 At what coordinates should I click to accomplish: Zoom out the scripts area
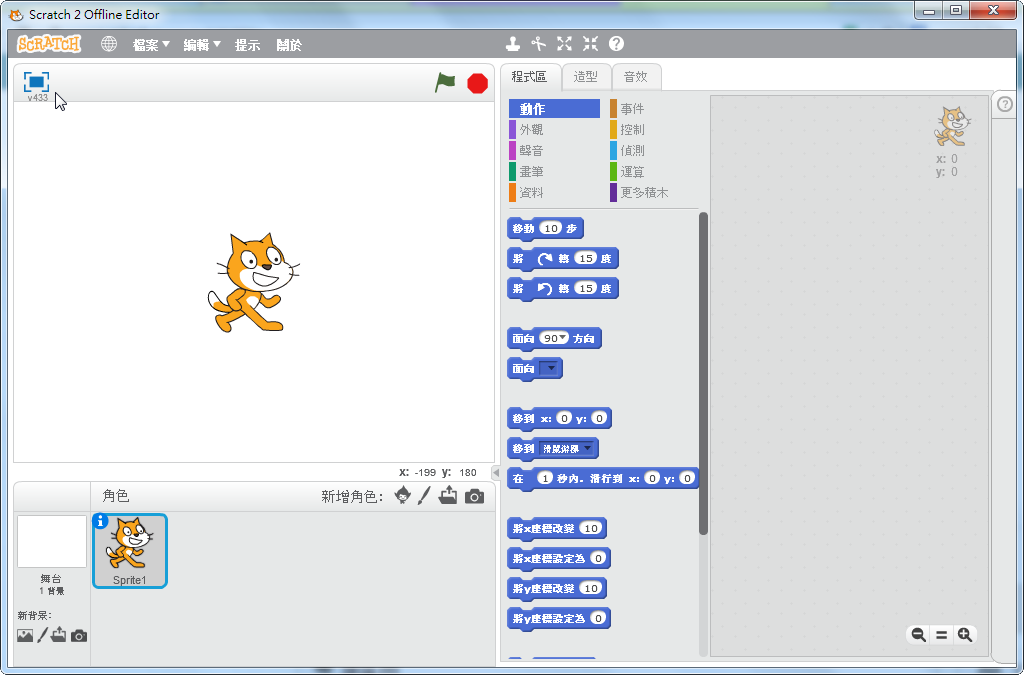tap(918, 635)
